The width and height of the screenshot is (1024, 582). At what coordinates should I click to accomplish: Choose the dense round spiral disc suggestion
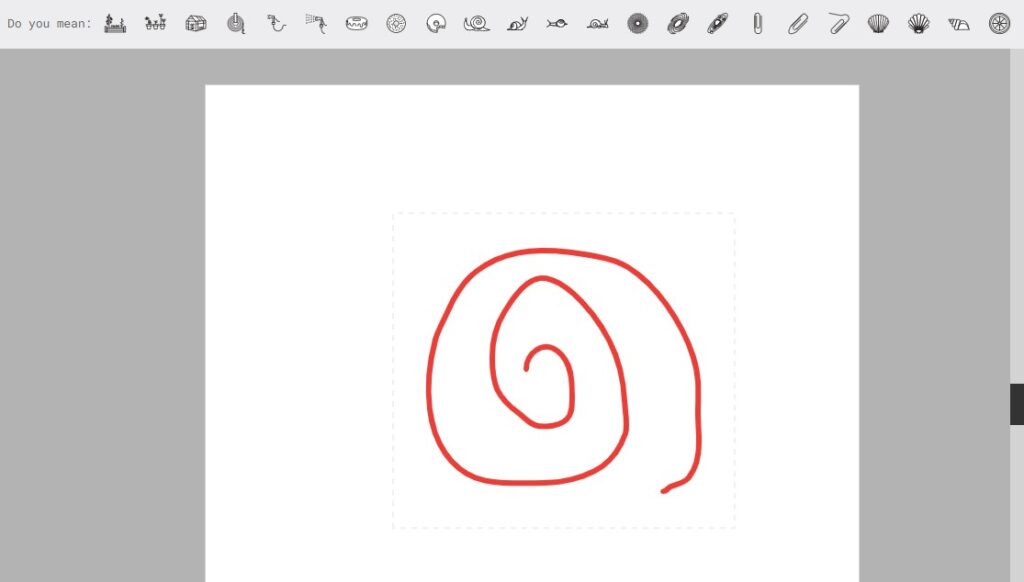pyautogui.click(x=637, y=24)
